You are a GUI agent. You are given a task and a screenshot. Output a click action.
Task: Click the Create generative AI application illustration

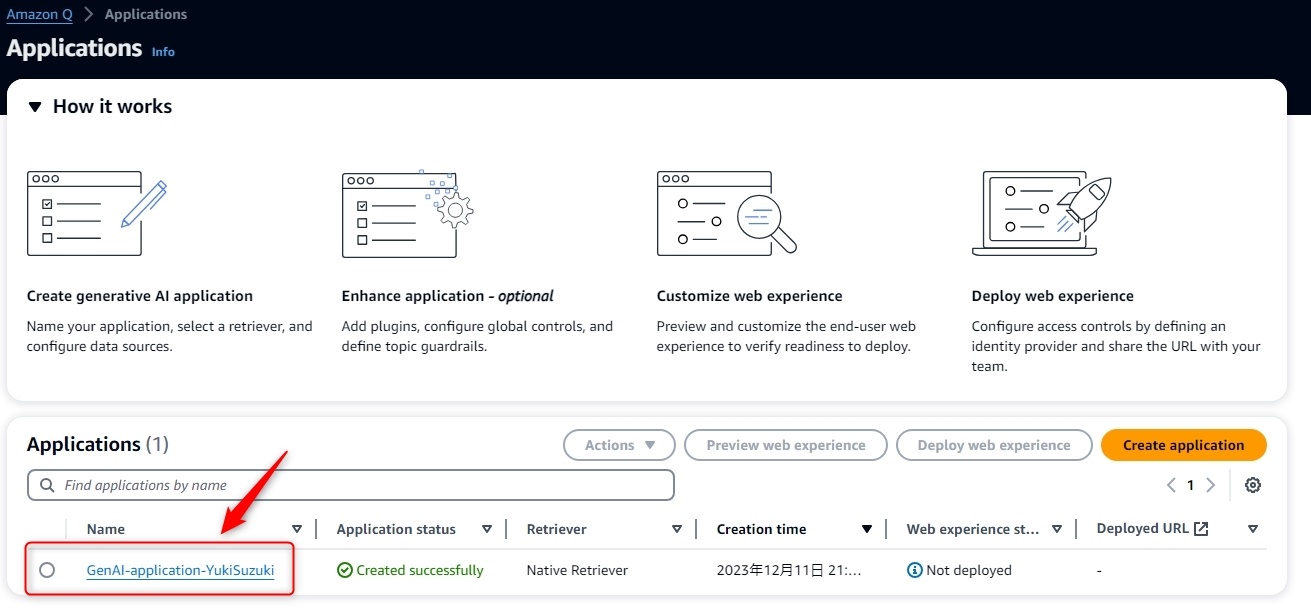pyautogui.click(x=97, y=213)
